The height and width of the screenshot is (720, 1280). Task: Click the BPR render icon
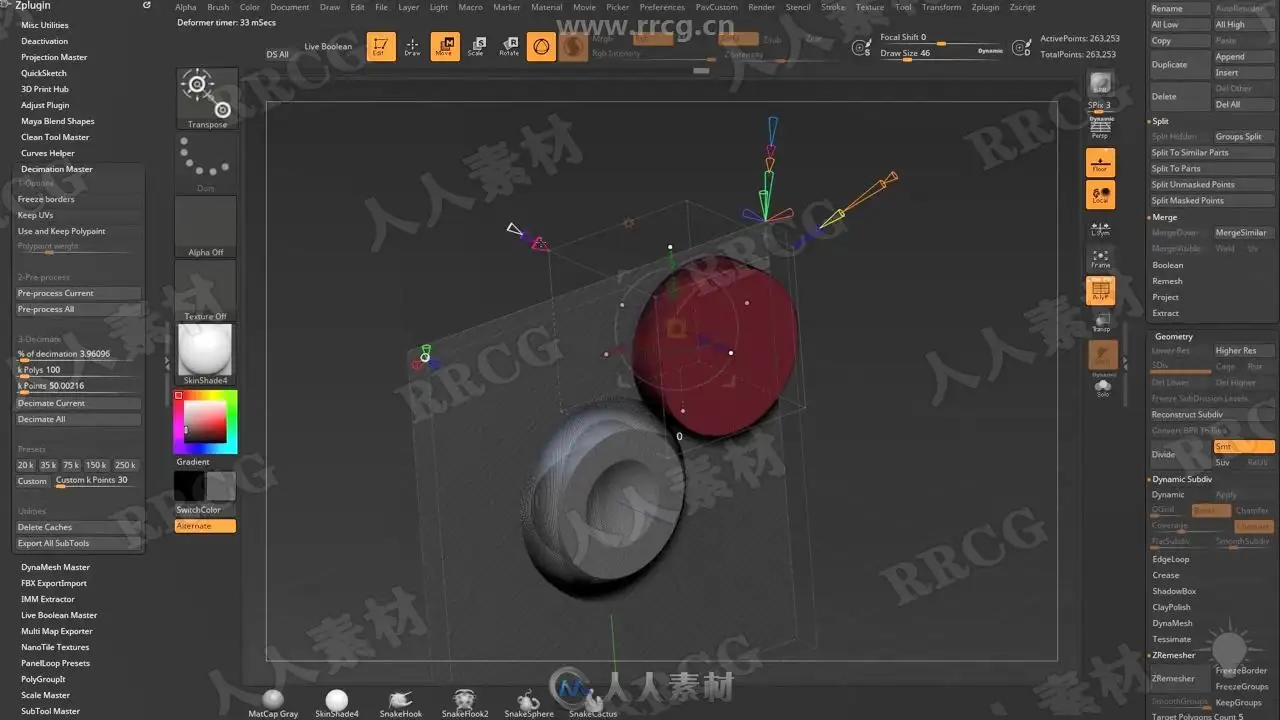(1100, 83)
